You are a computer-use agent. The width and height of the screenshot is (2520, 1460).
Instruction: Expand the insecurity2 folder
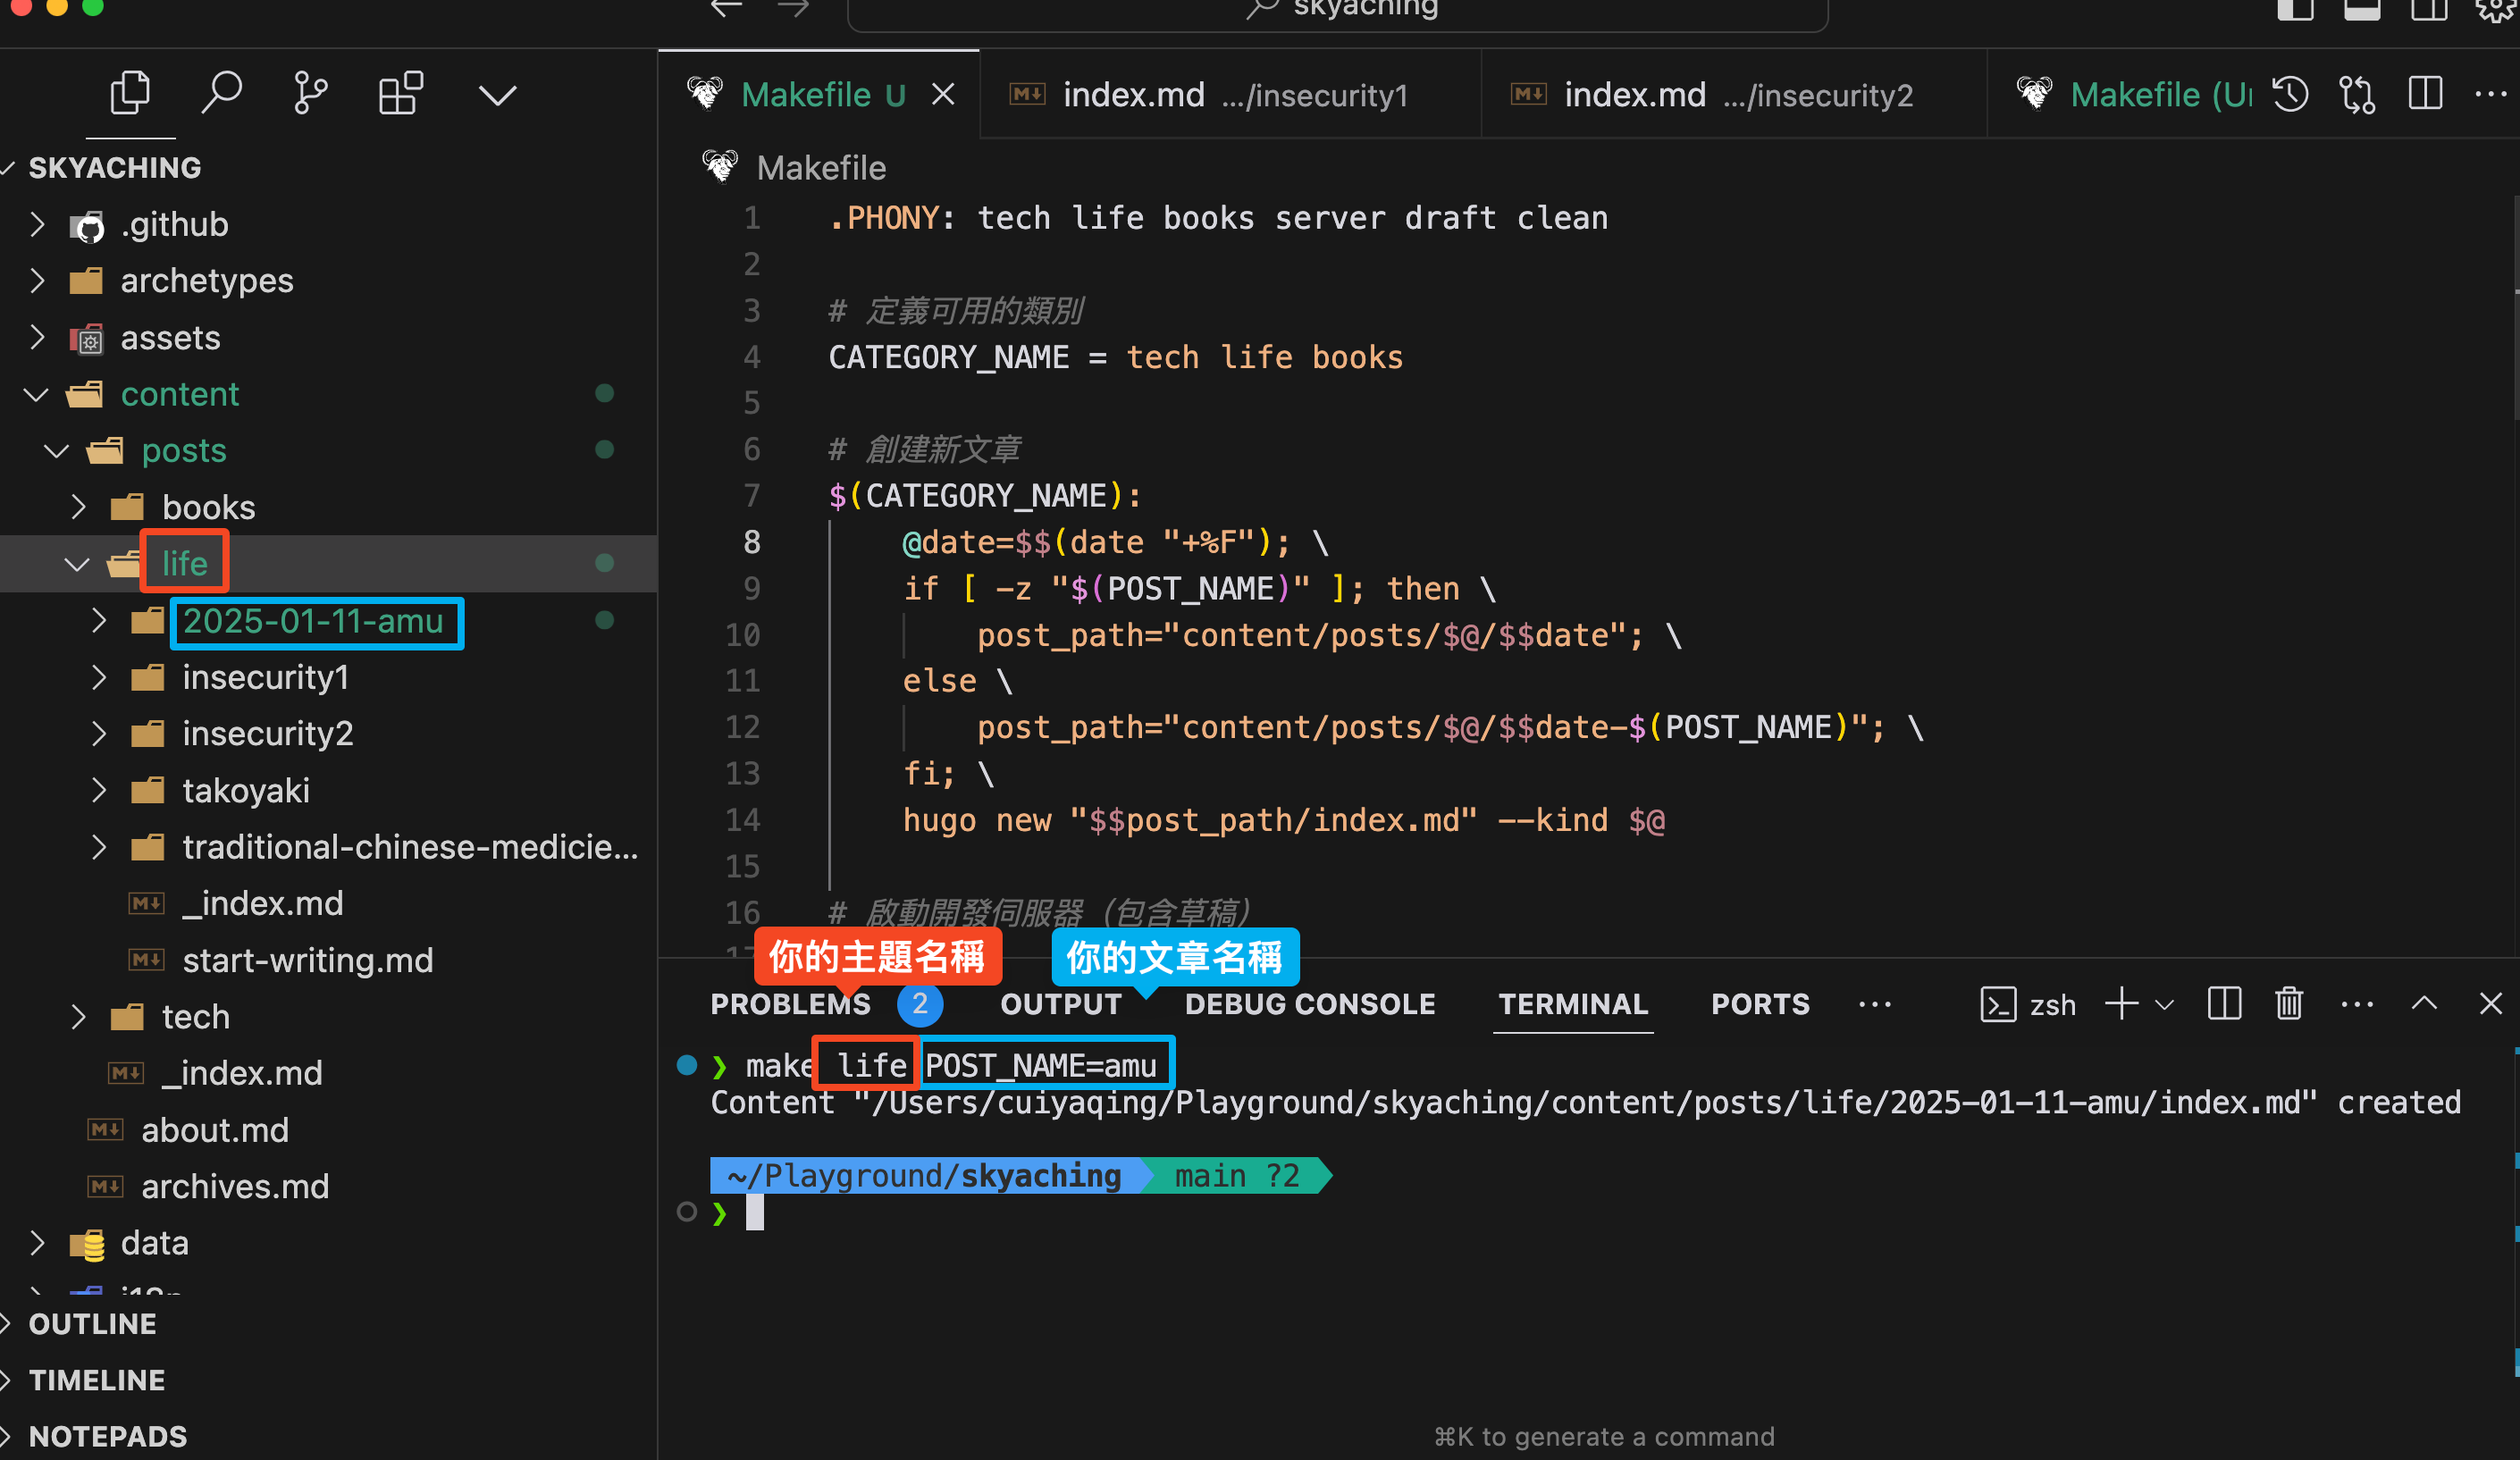click(328, 733)
